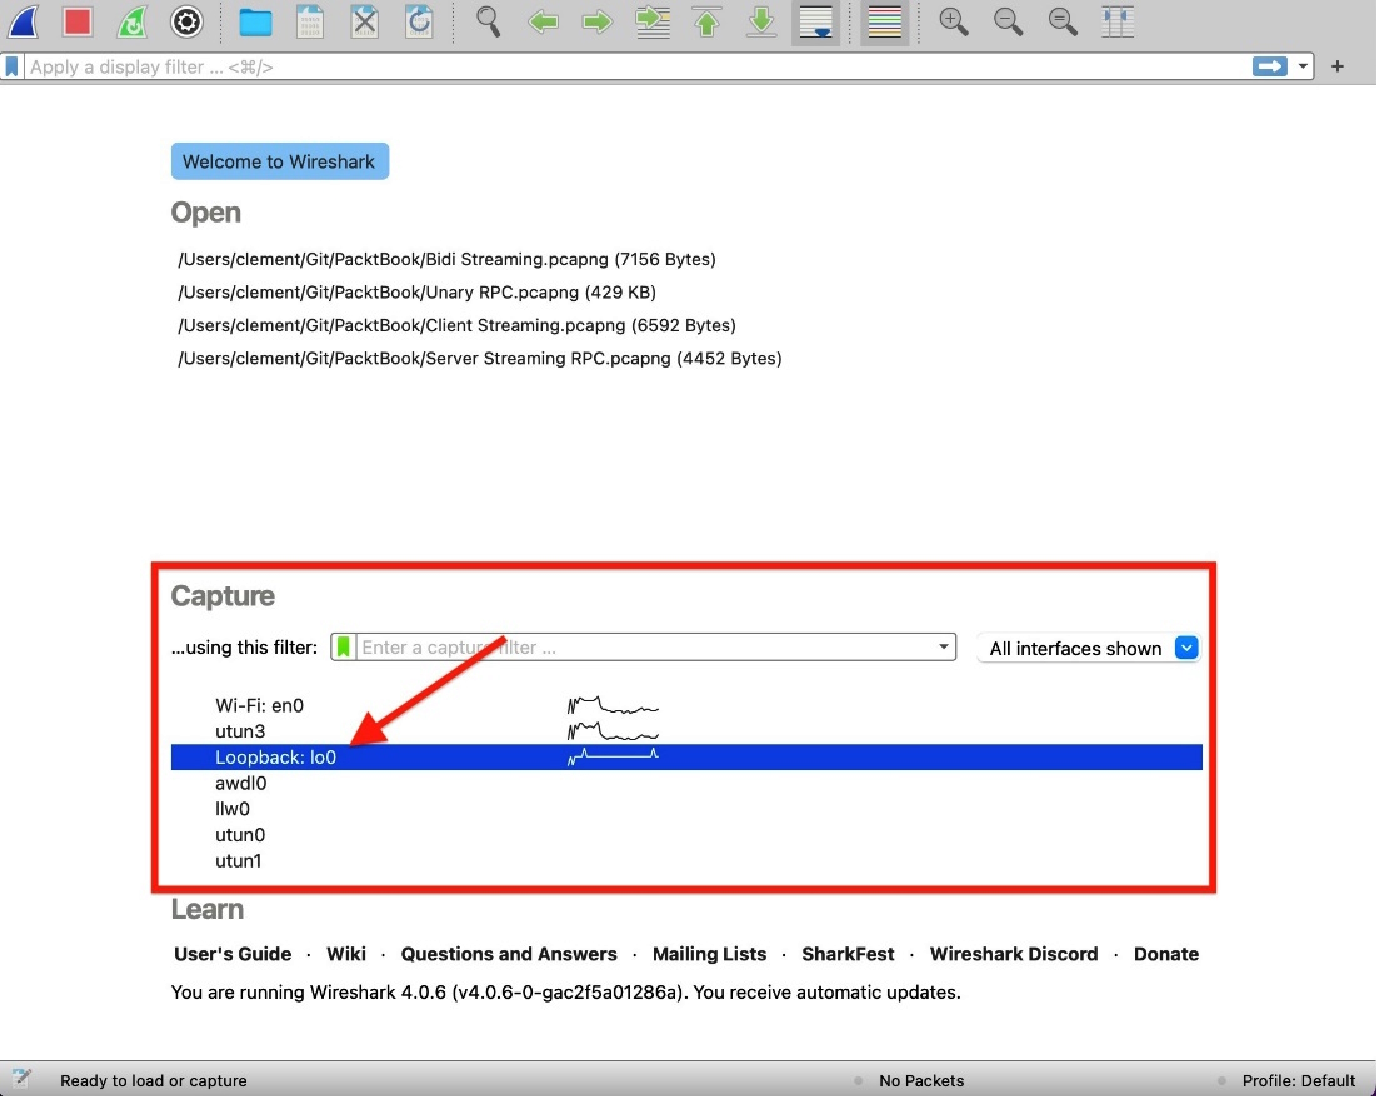Select the awdl0 interface
Screen dimensions: 1376x1096
(x=686, y=783)
